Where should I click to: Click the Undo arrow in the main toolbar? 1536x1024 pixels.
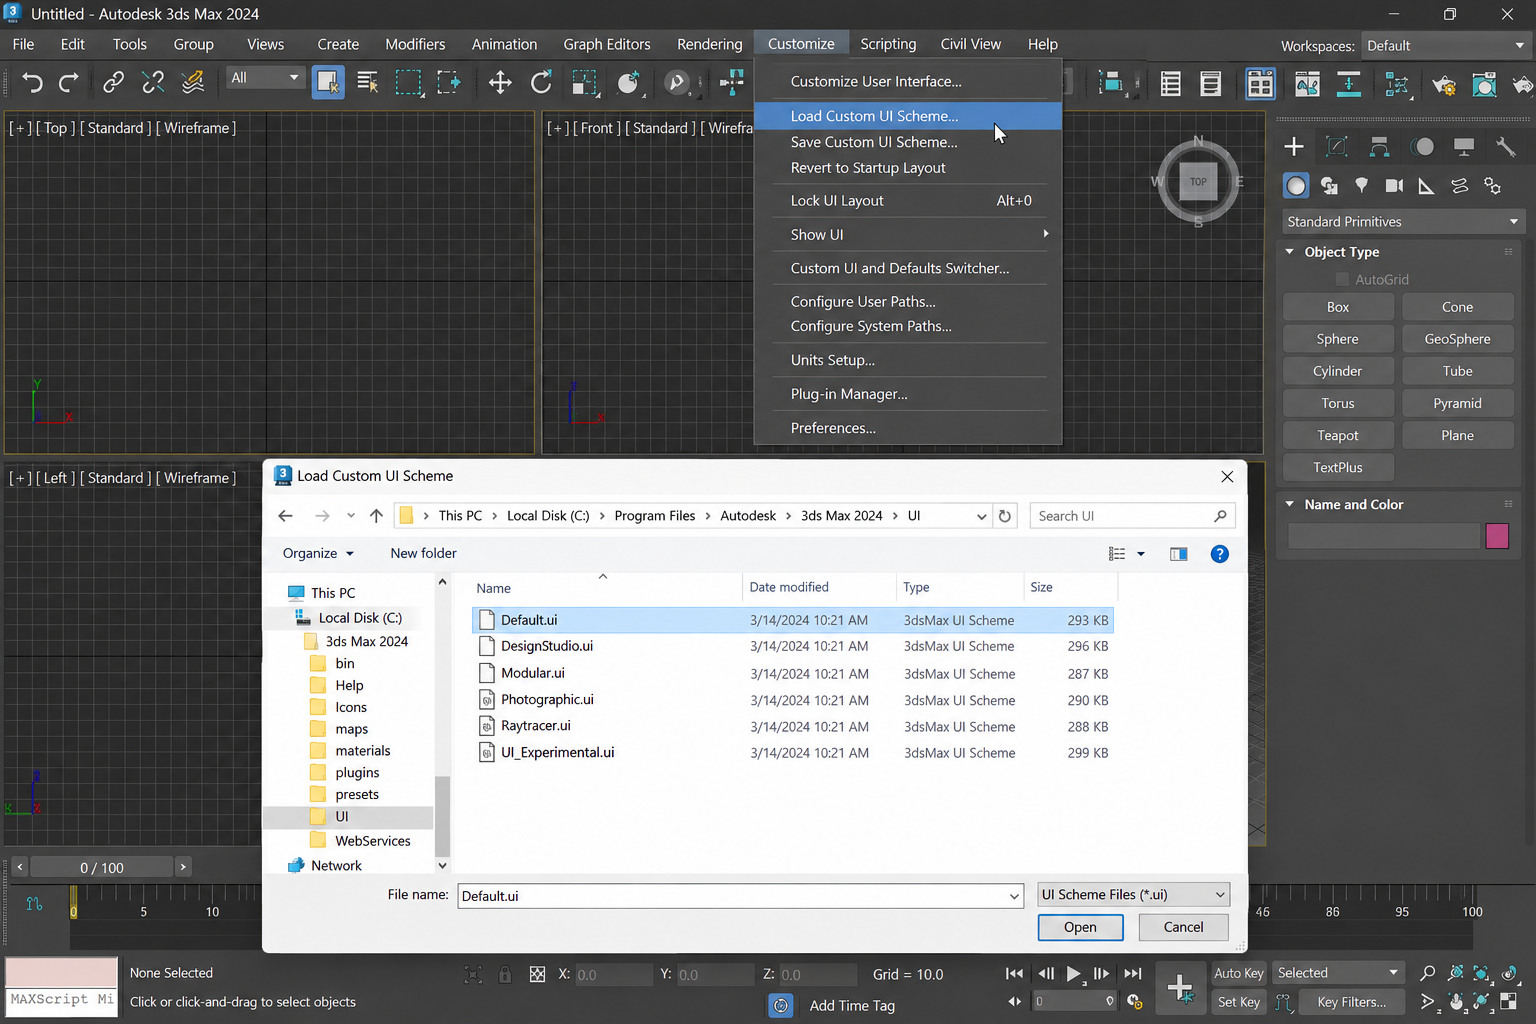32,83
